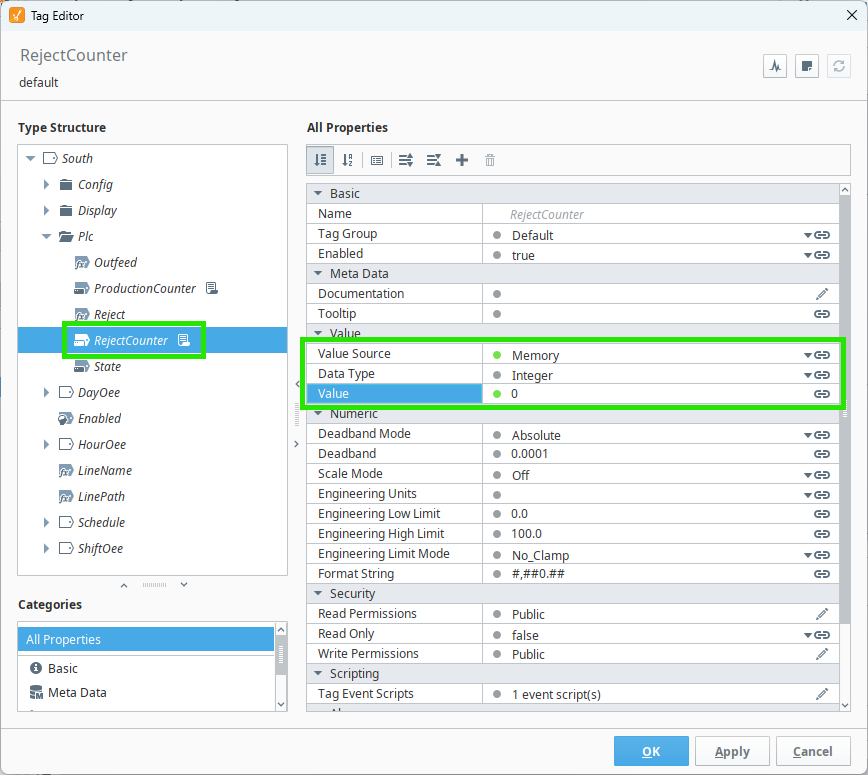
Task: Edit Documentation with the pencil icon
Action: coord(822,294)
